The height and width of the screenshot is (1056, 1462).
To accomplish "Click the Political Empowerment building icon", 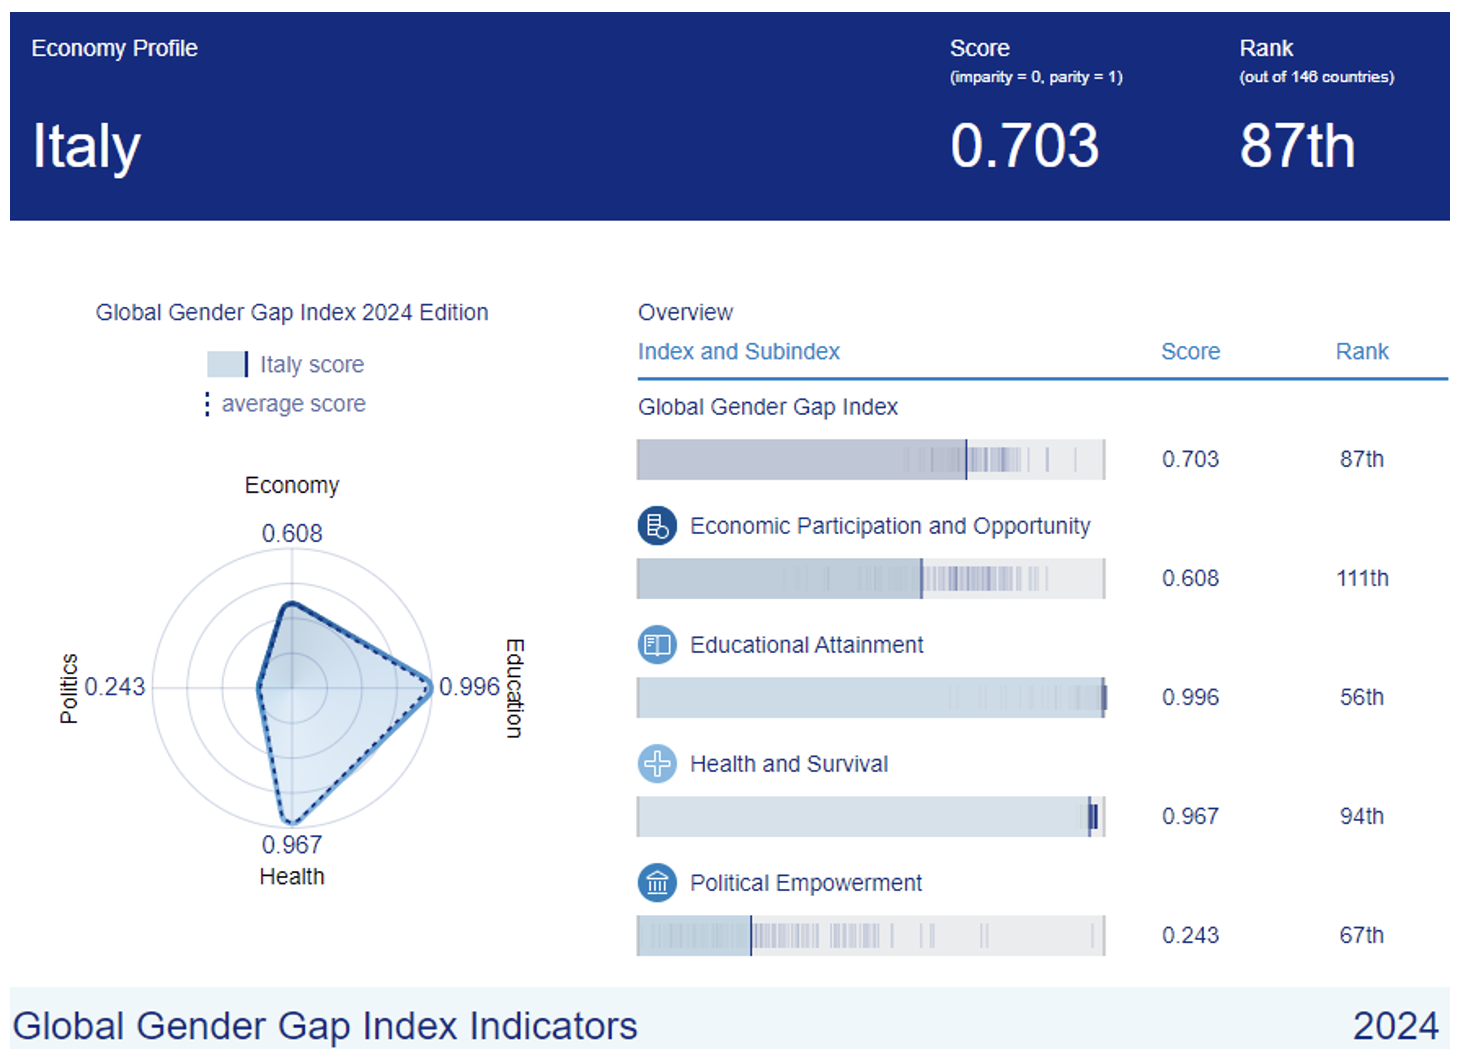I will pos(657,883).
